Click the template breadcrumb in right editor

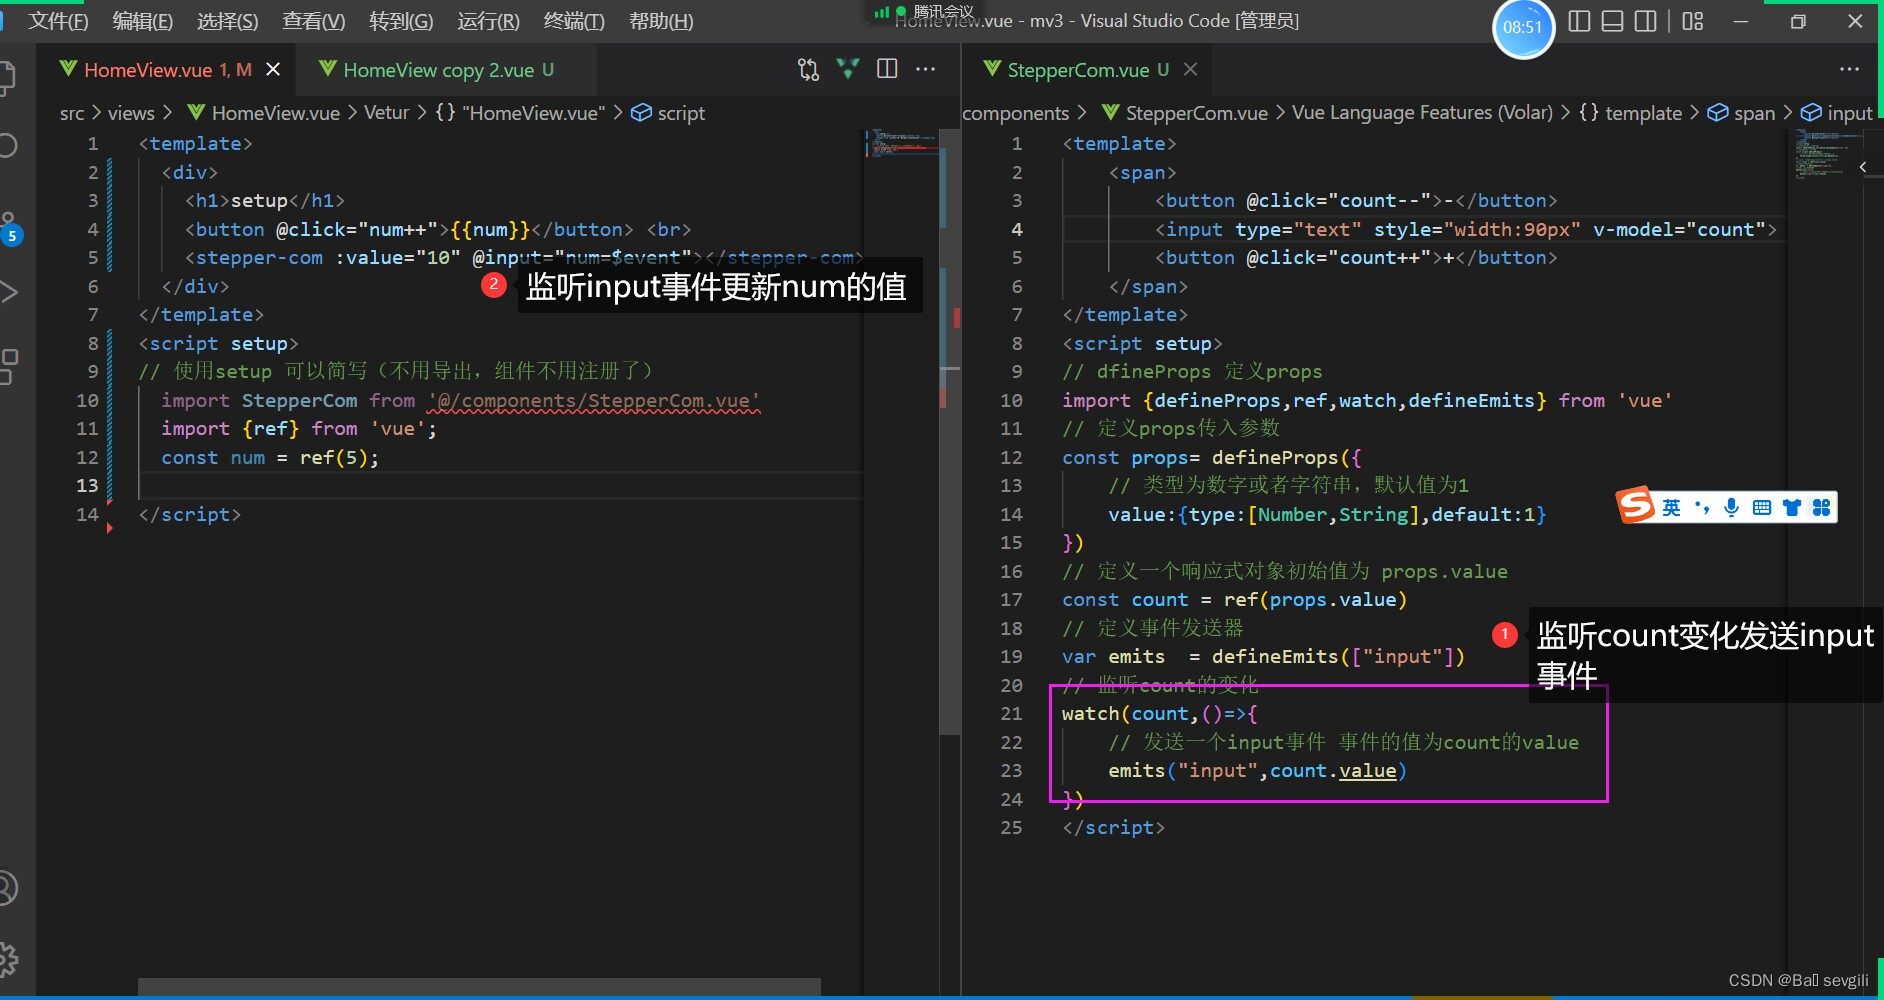pyautogui.click(x=1631, y=113)
